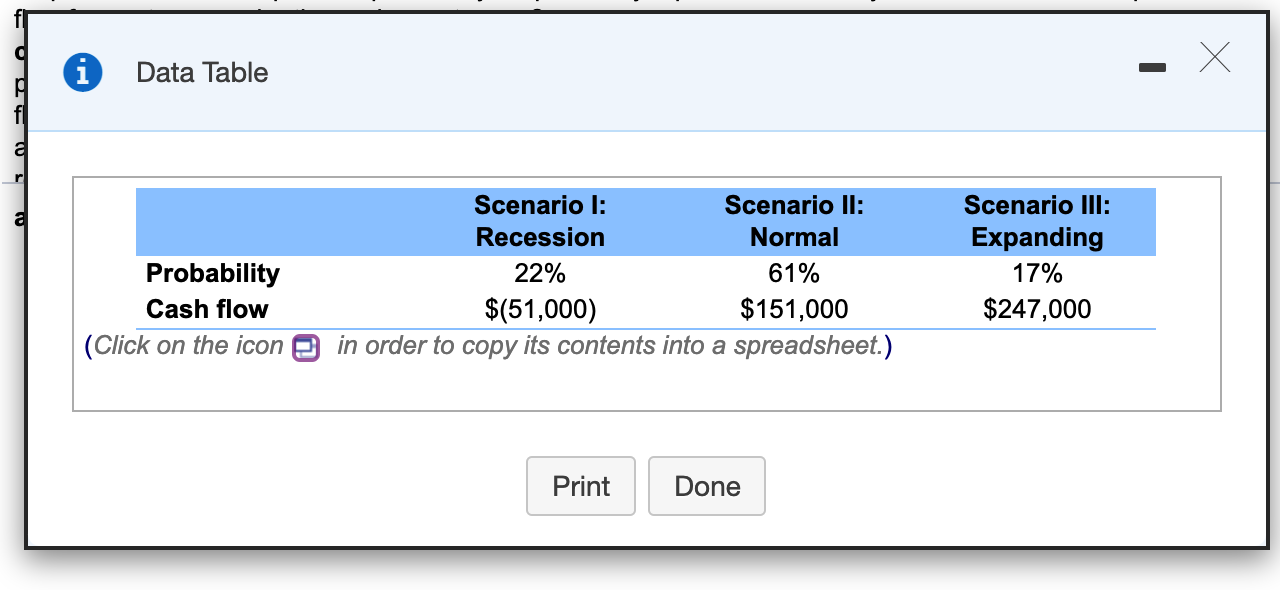1280x590 pixels.
Task: Click the 22% probability cell
Action: [x=540, y=273]
